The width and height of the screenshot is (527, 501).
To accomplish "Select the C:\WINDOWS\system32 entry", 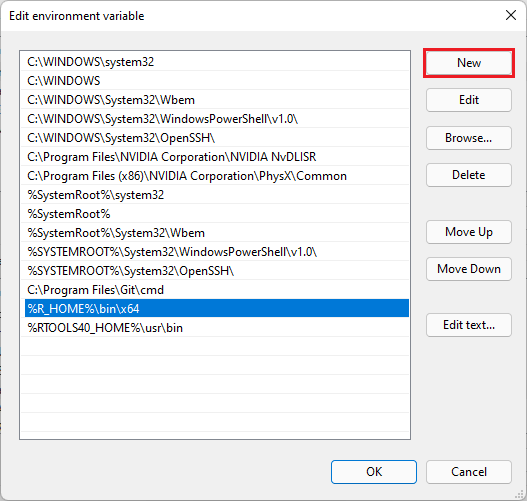I will [215, 62].
